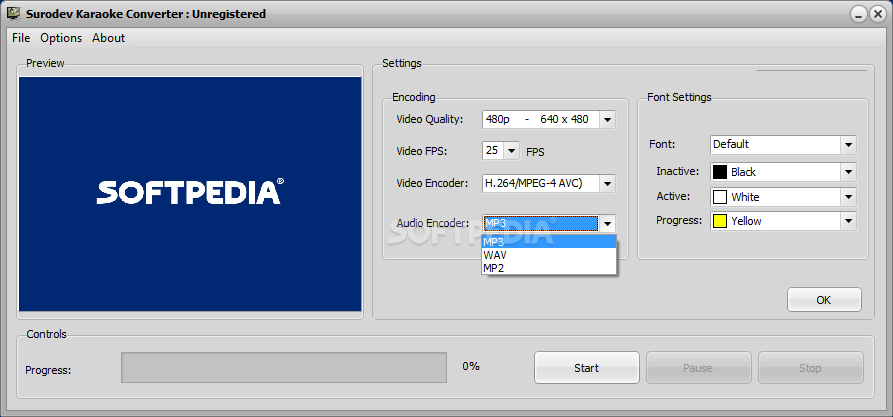Viewport: 893px width, 417px height.
Task: Click the black Inactive color swatch
Action: [720, 172]
